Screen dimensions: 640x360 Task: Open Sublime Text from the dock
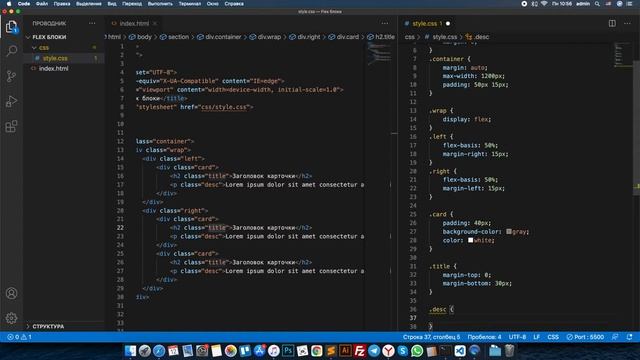click(331, 351)
